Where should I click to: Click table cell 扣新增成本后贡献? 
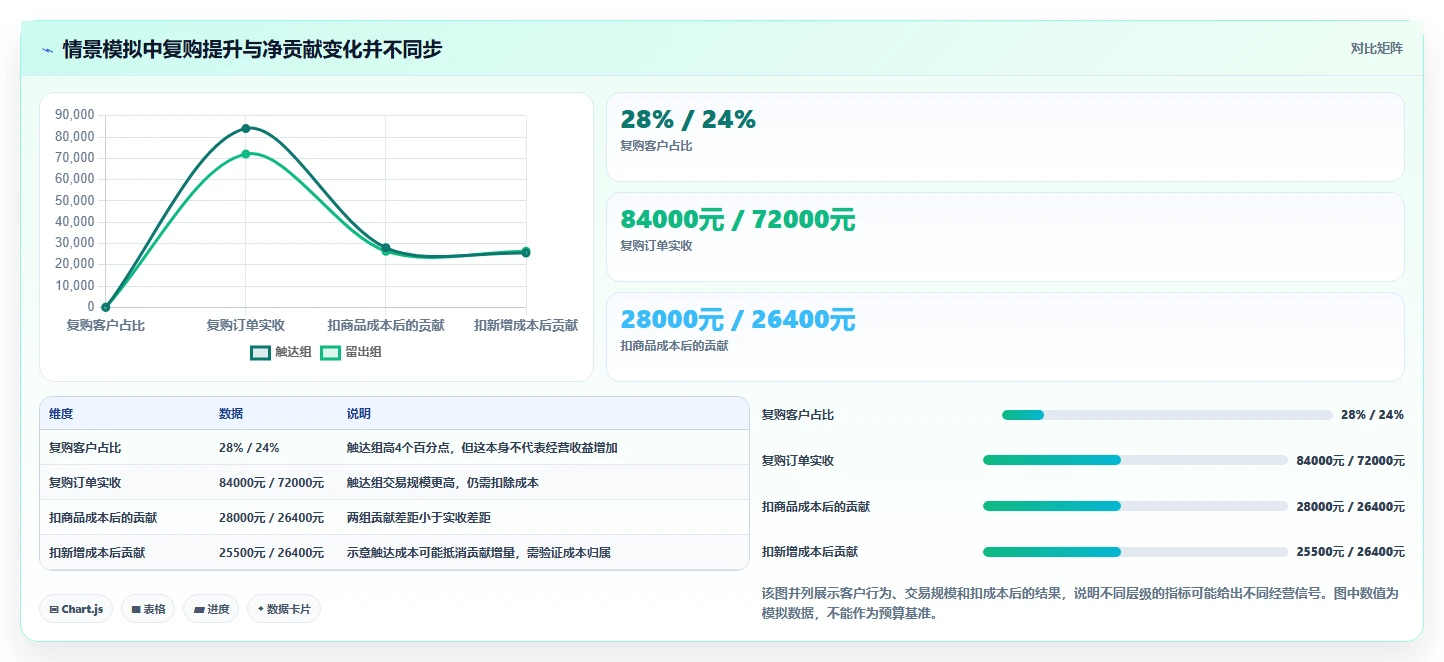[x=97, y=552]
